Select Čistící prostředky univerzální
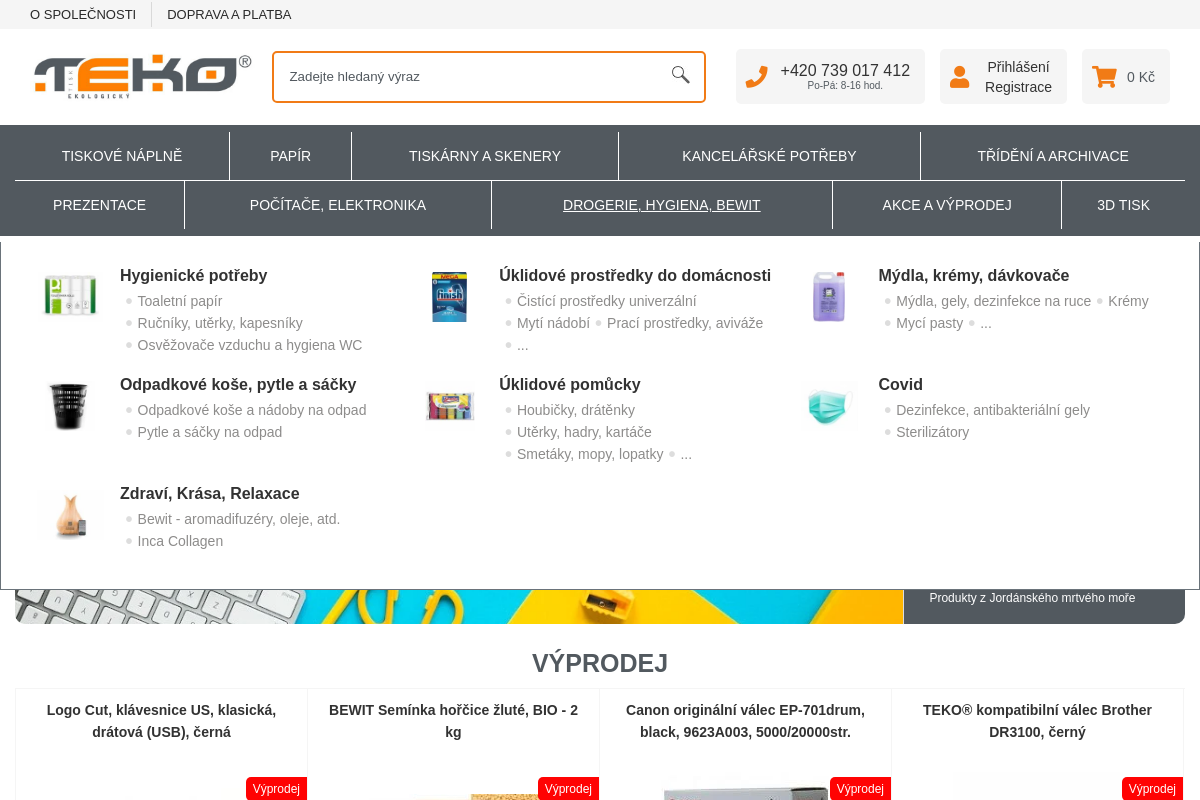The height and width of the screenshot is (800, 1200). (607, 301)
